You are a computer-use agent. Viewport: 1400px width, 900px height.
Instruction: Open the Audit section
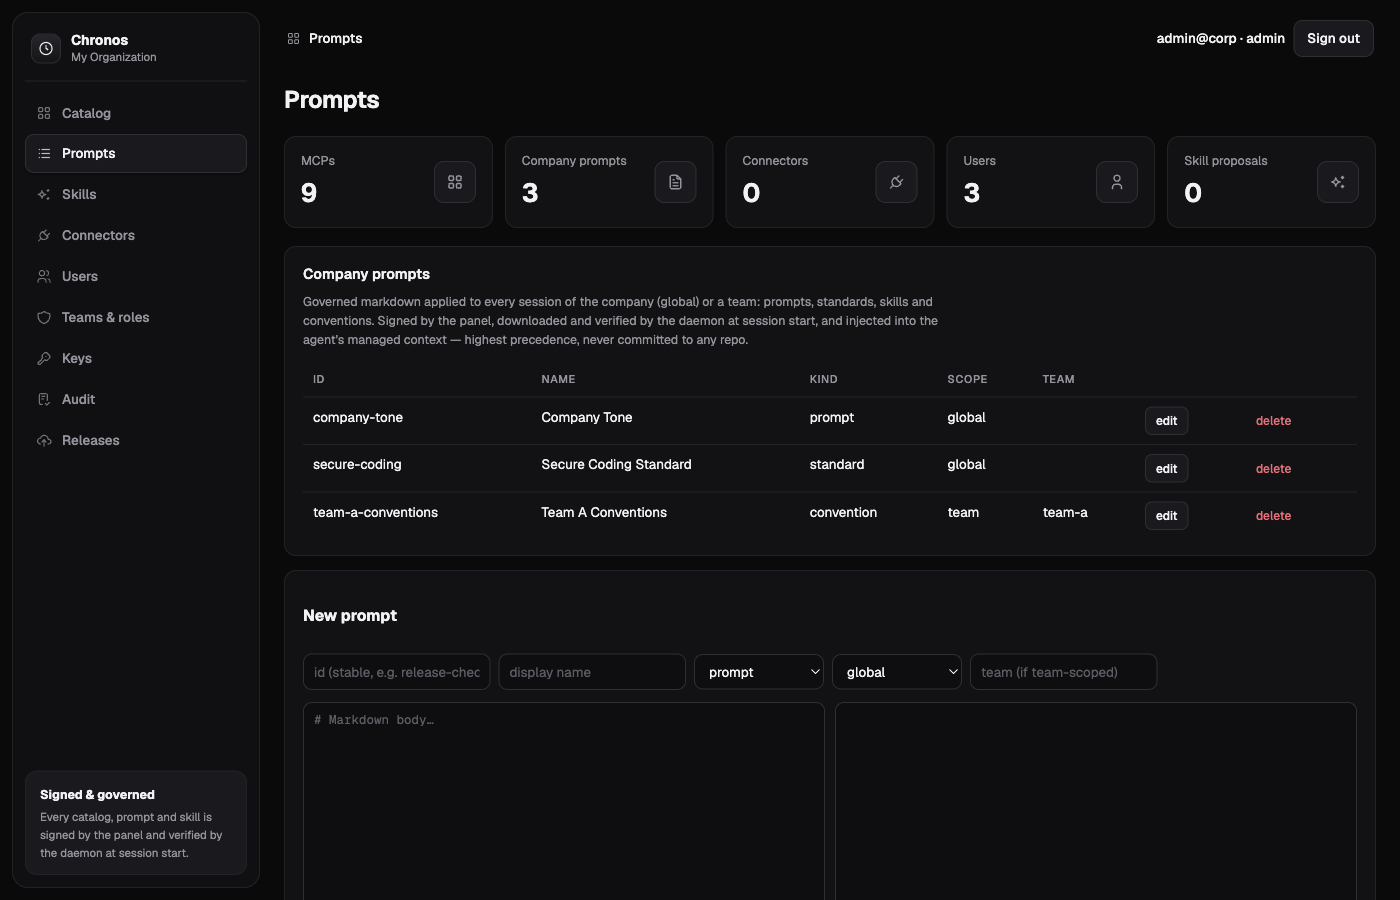136,399
